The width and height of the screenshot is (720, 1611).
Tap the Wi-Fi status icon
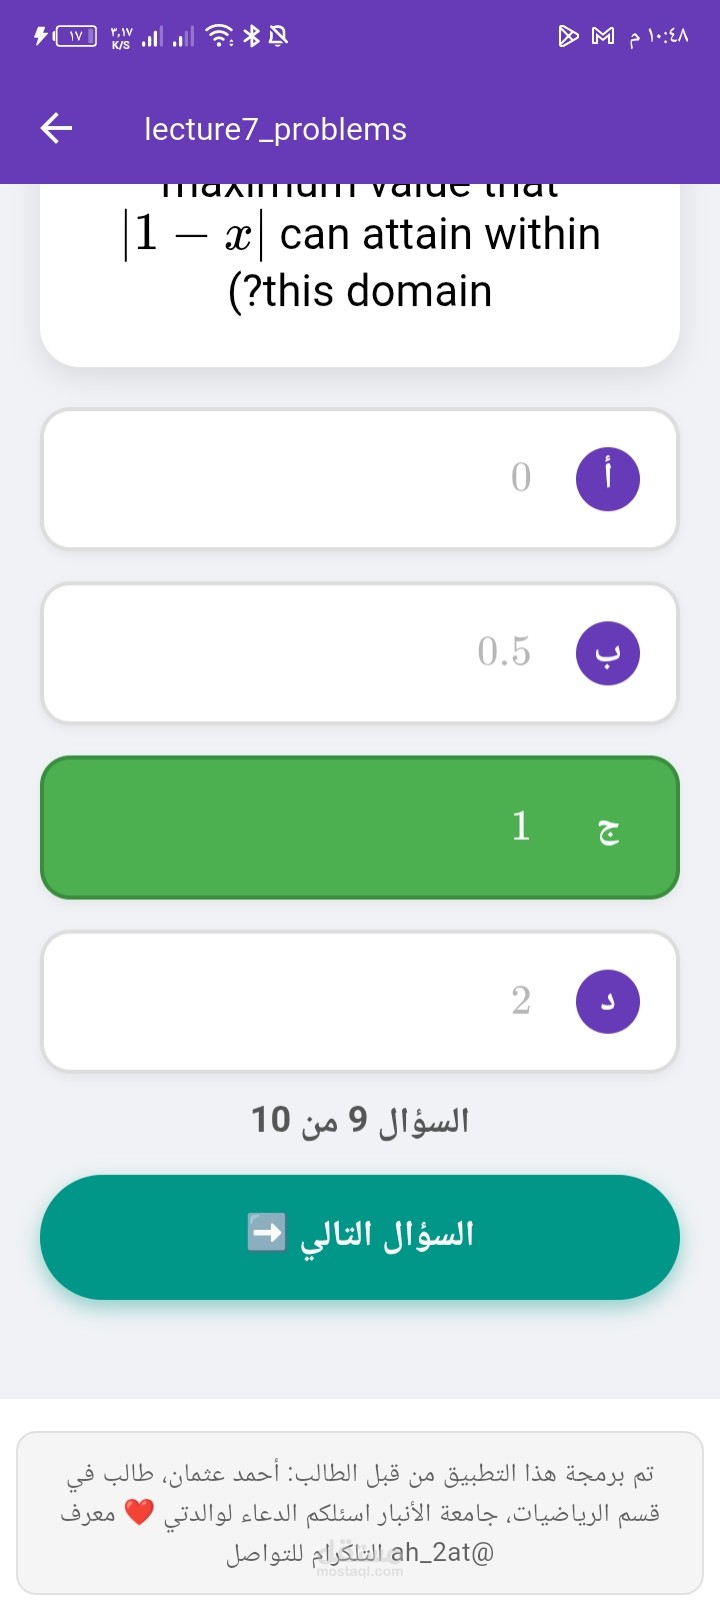tap(219, 36)
